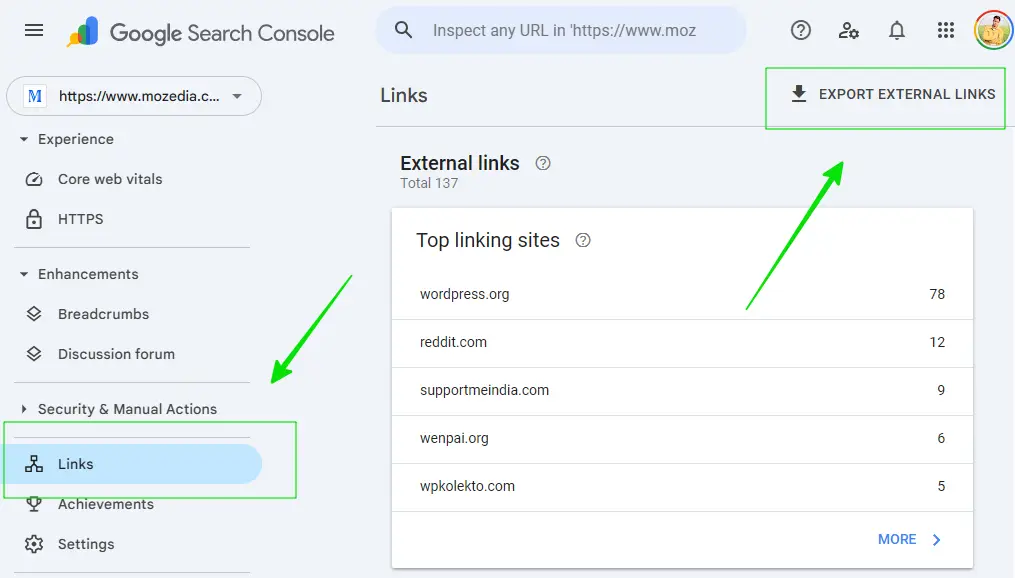Collapse the Experience section
The width and height of the screenshot is (1015, 578).
pos(25,139)
